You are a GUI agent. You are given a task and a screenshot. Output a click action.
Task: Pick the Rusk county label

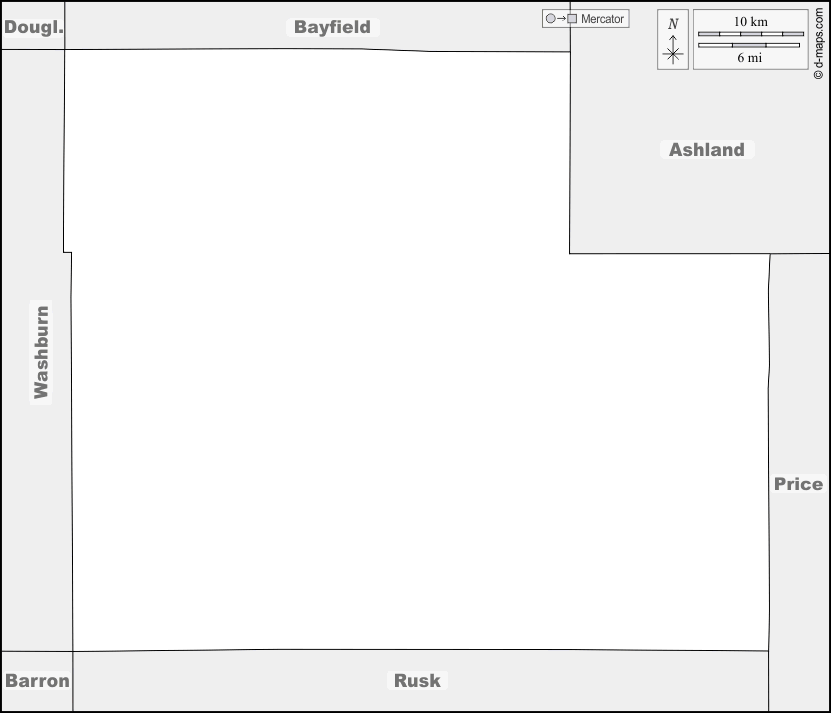pyautogui.click(x=417, y=681)
